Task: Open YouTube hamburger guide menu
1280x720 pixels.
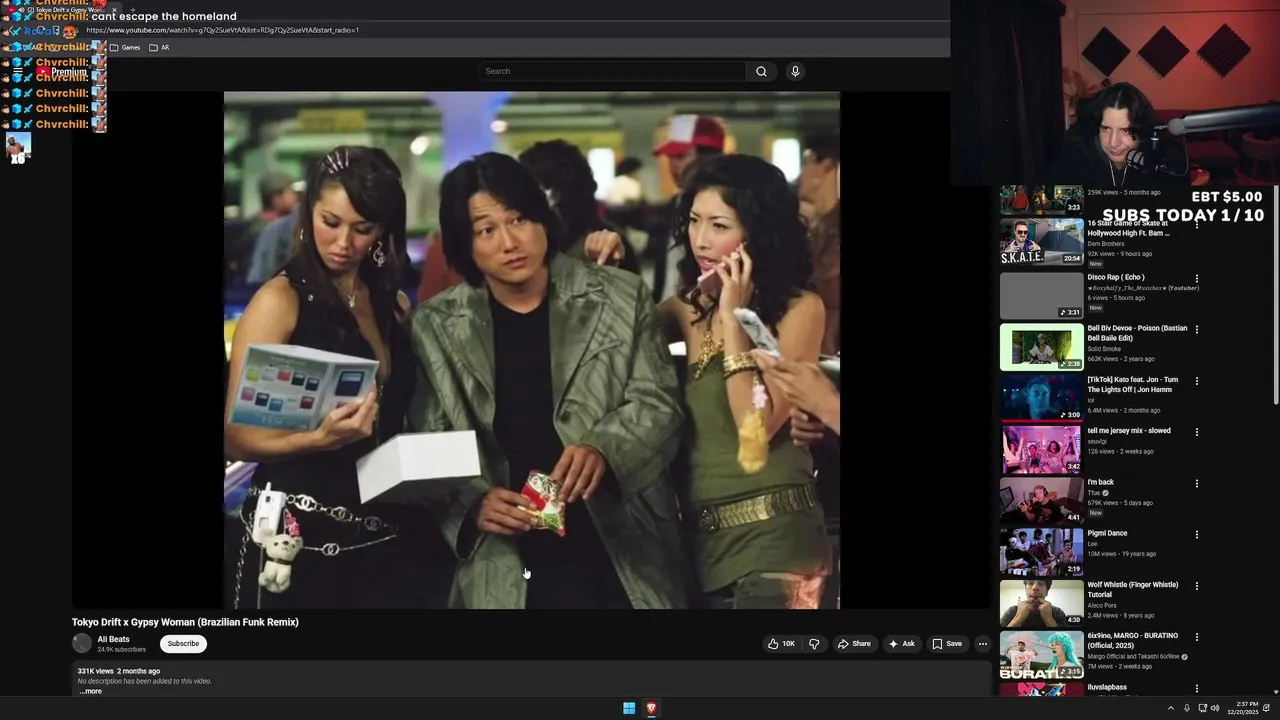Action: 18,72
